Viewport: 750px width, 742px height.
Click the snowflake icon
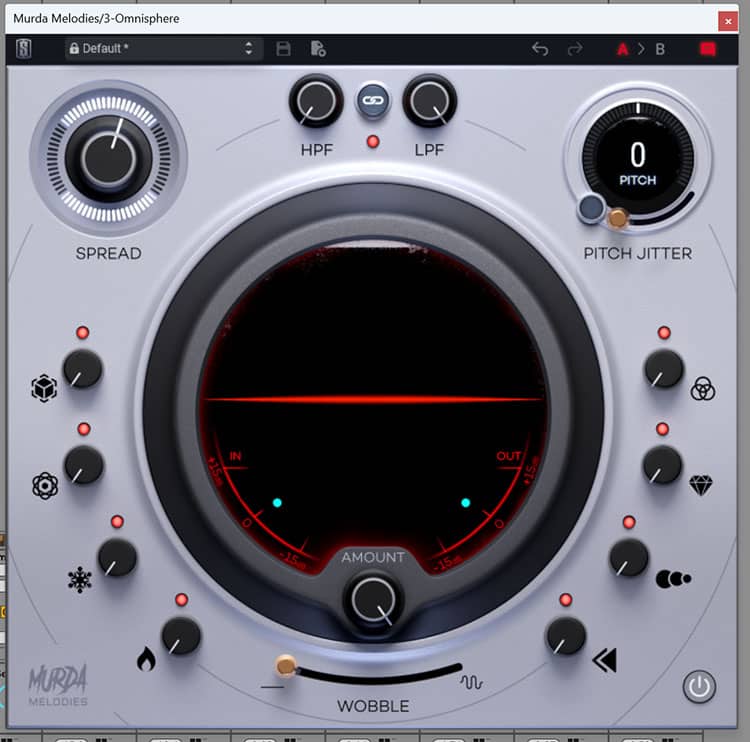point(80,580)
